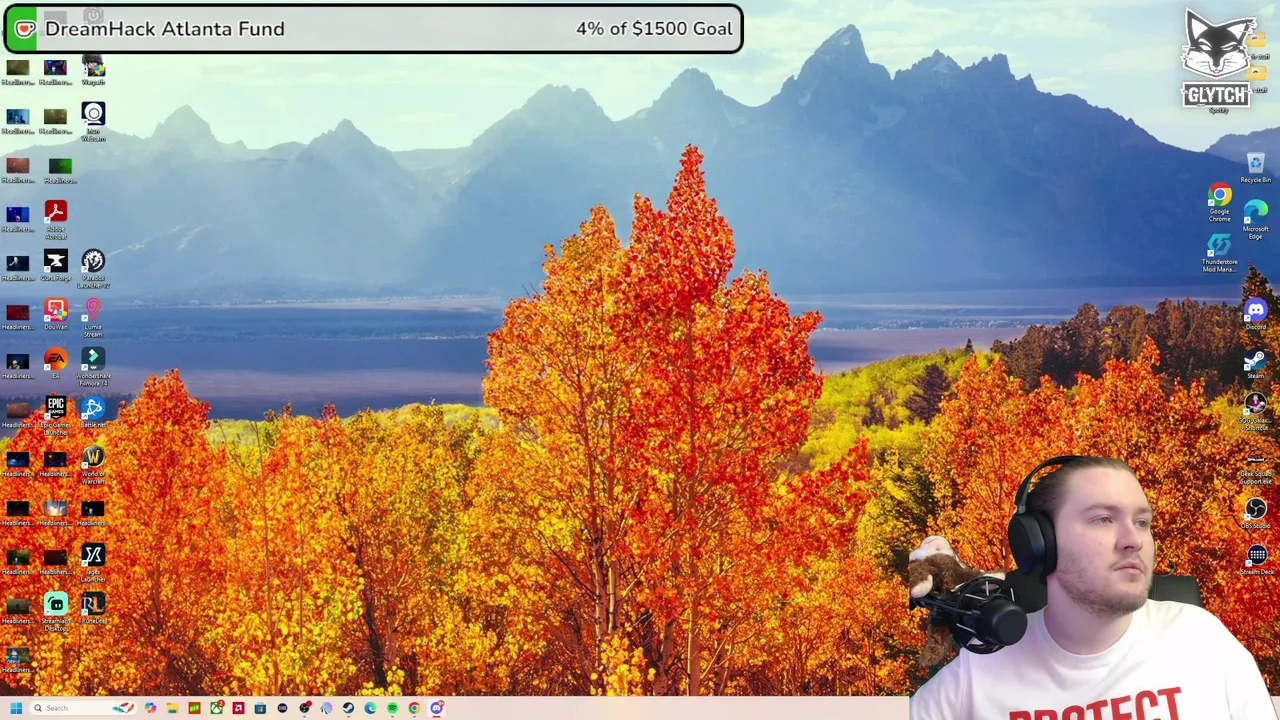The width and height of the screenshot is (1280, 720).
Task: Open Geek Squad Support.exe shortcut
Action: [1256, 470]
